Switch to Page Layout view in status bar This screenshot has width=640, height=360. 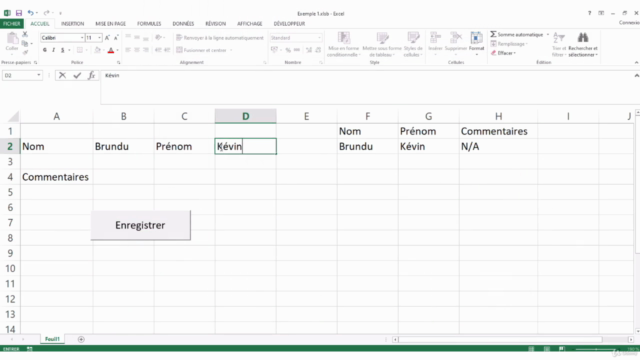click(547, 349)
